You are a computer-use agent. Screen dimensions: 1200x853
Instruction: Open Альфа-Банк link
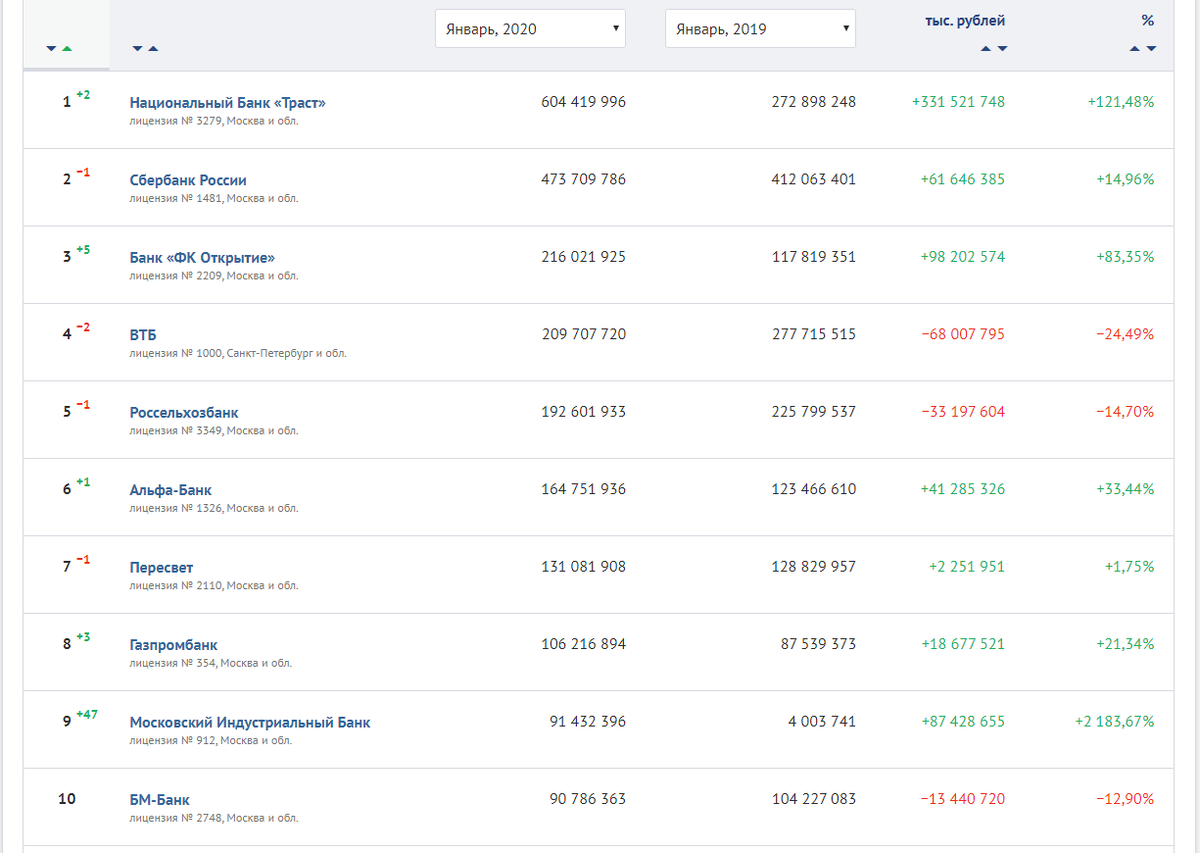[171, 490]
